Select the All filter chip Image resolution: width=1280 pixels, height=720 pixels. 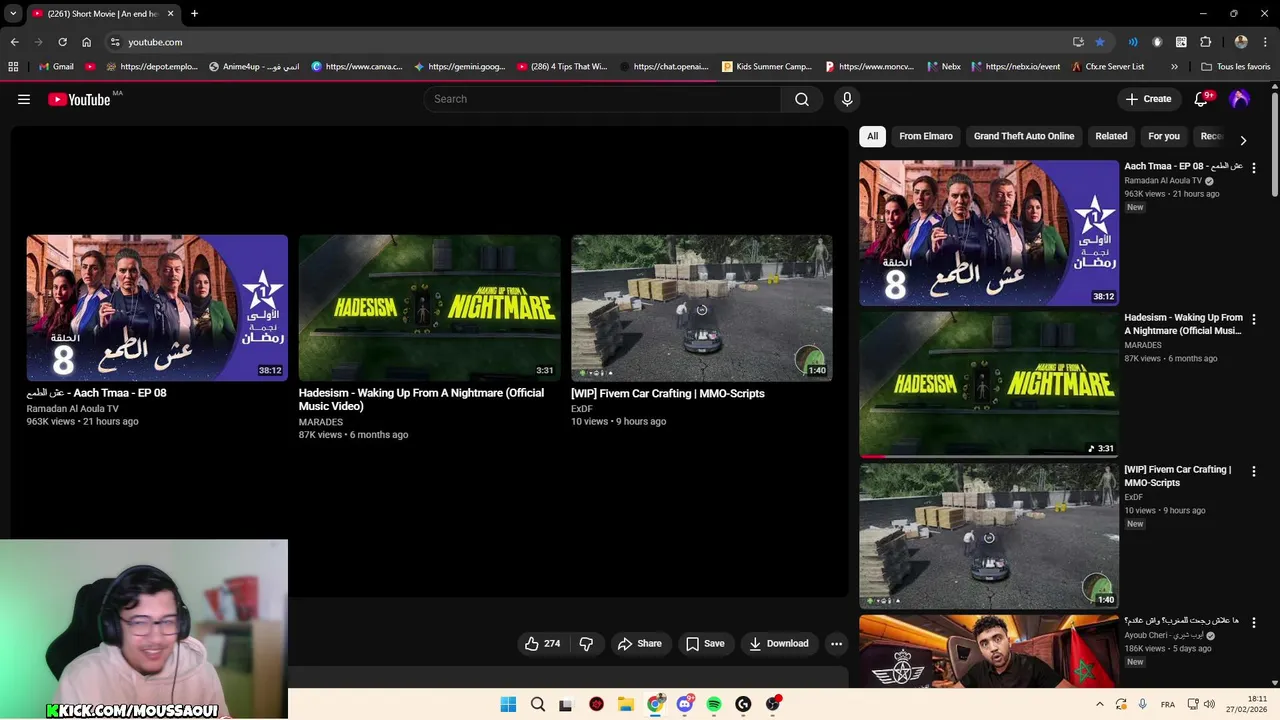coord(872,136)
